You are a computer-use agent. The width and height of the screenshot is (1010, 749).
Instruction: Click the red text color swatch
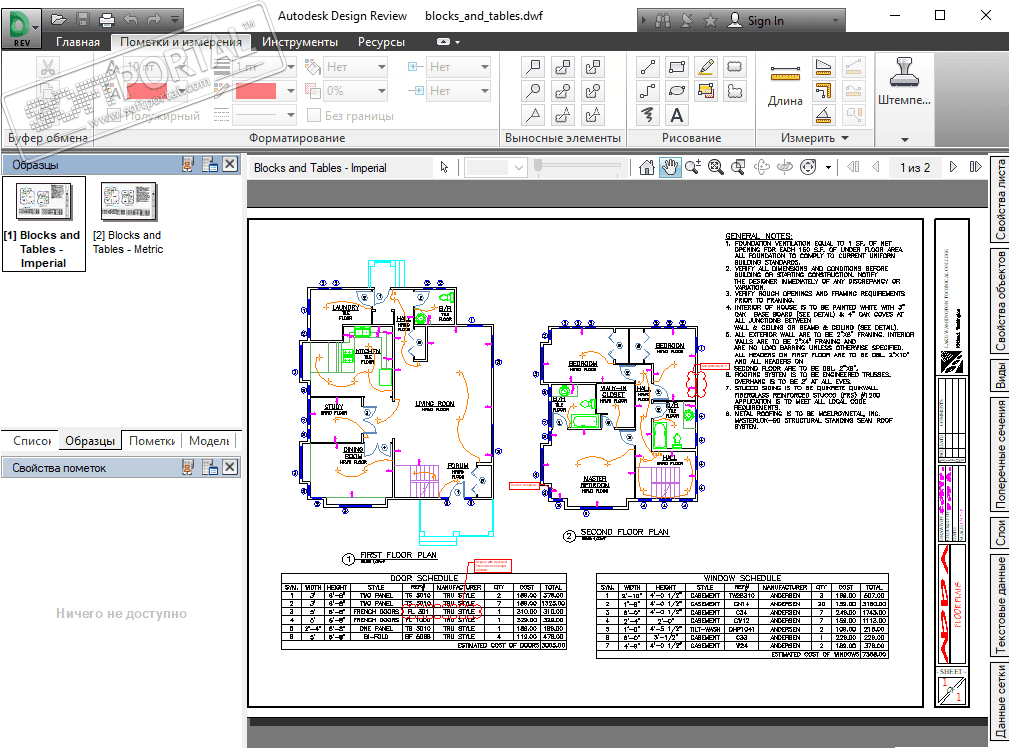point(147,91)
